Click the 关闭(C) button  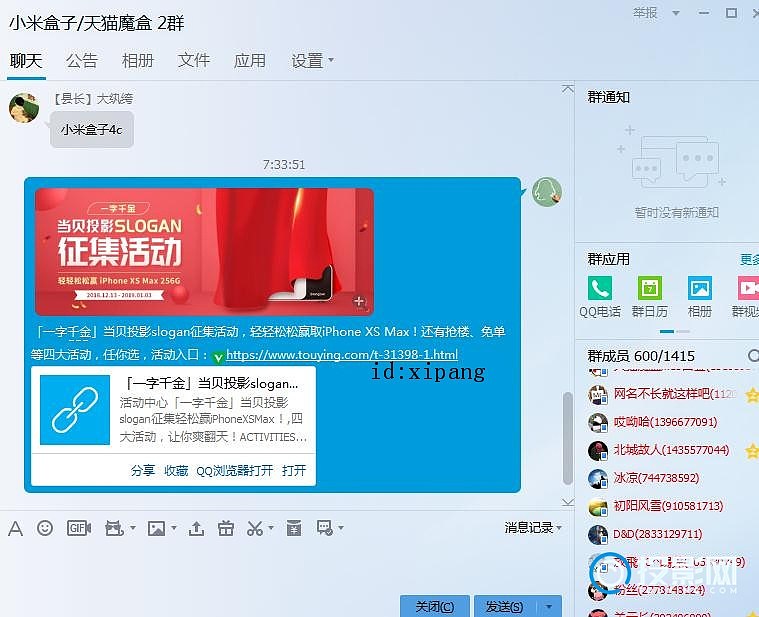click(x=435, y=606)
